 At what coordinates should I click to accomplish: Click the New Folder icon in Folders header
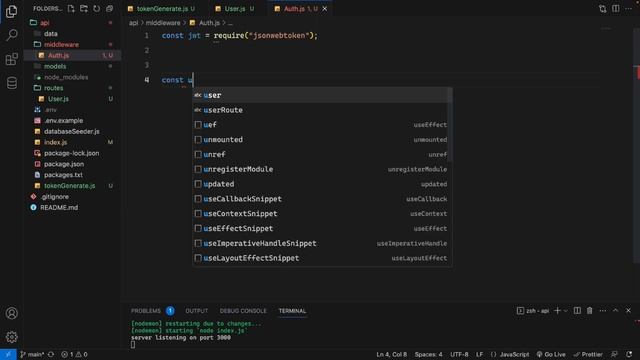click(x=84, y=9)
